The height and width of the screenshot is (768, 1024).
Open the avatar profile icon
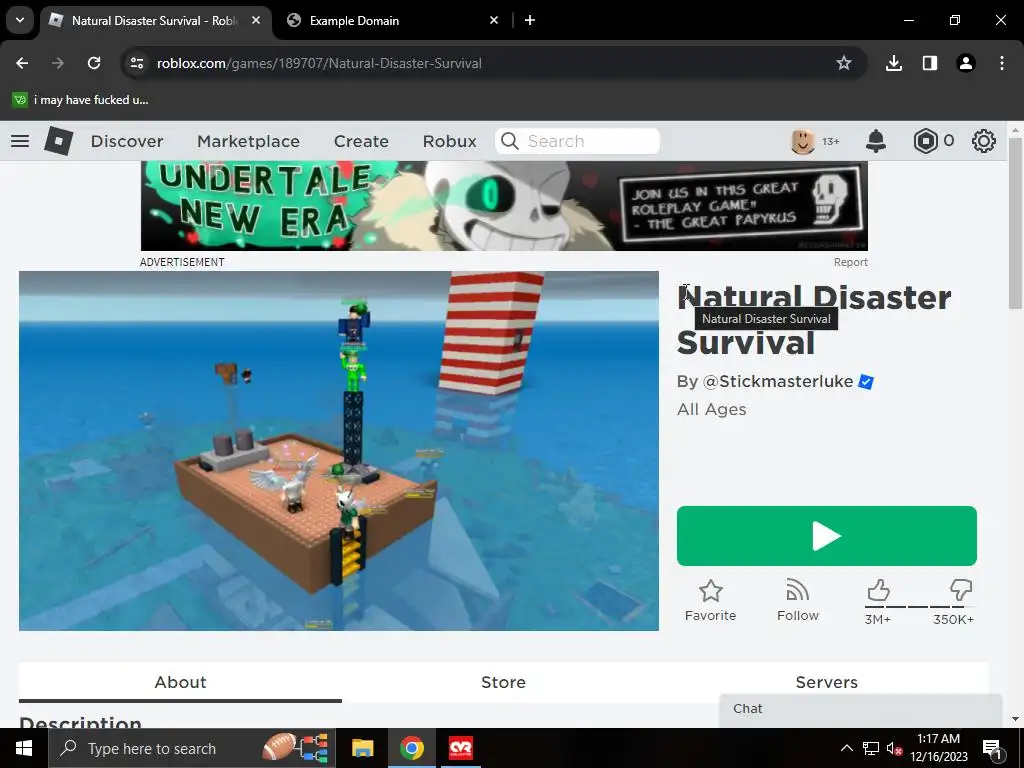pos(803,141)
